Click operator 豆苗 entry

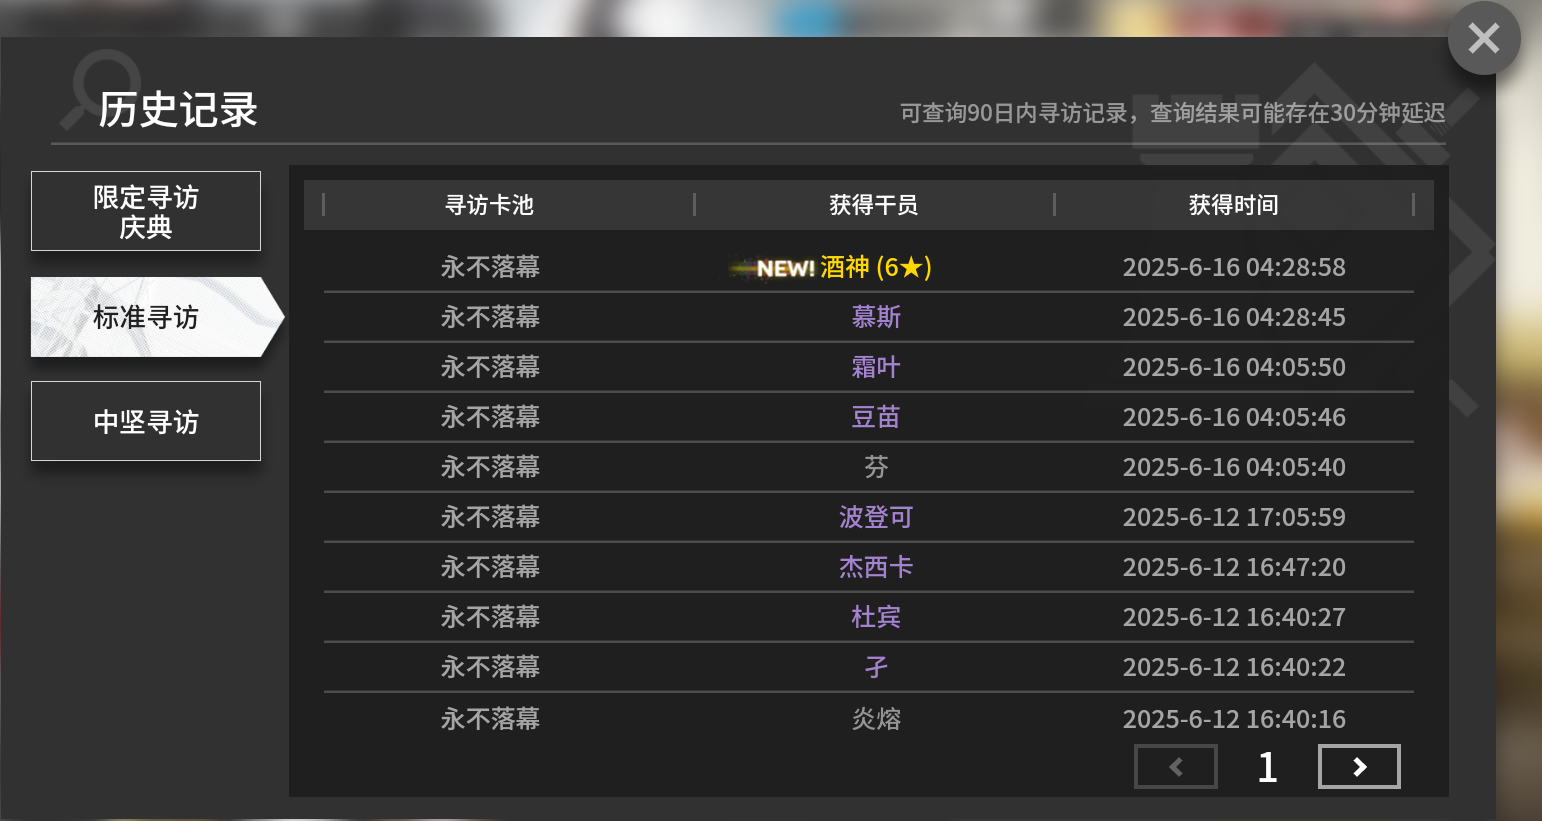(876, 417)
